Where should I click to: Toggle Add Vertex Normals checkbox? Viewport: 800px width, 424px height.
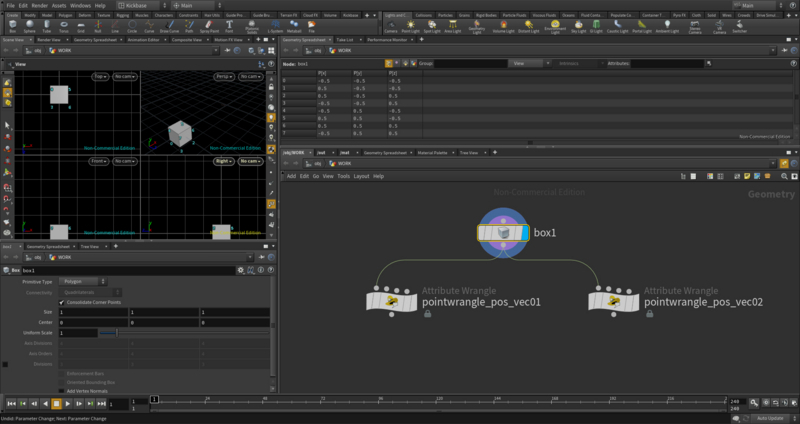coord(62,391)
